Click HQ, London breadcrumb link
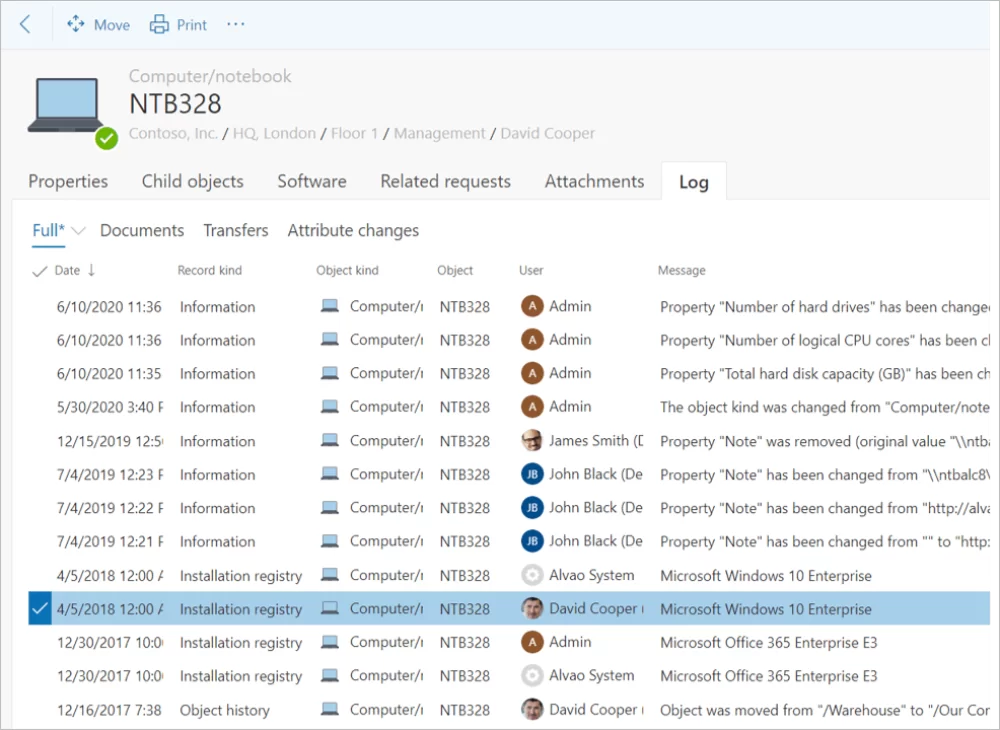The image size is (1000, 730). (x=274, y=133)
